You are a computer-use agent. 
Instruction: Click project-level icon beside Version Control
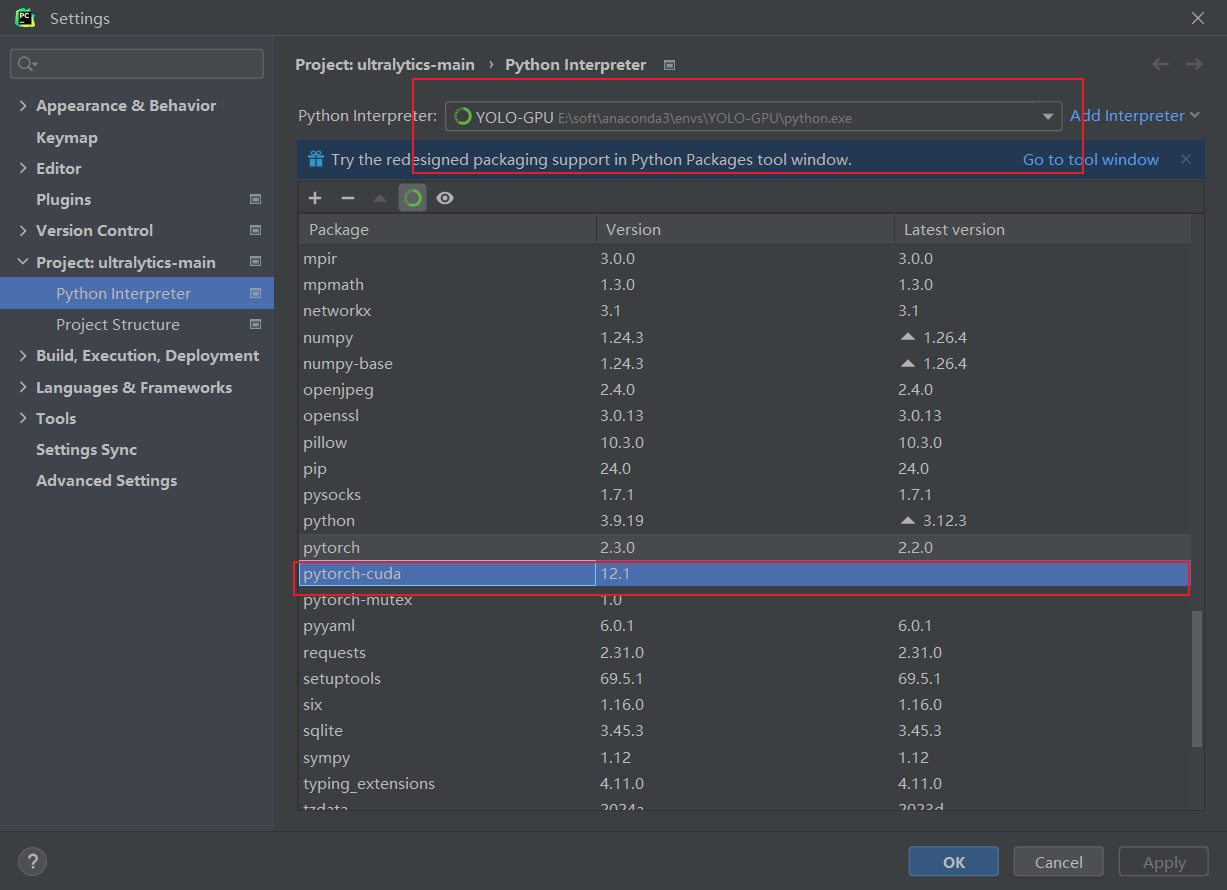[255, 230]
